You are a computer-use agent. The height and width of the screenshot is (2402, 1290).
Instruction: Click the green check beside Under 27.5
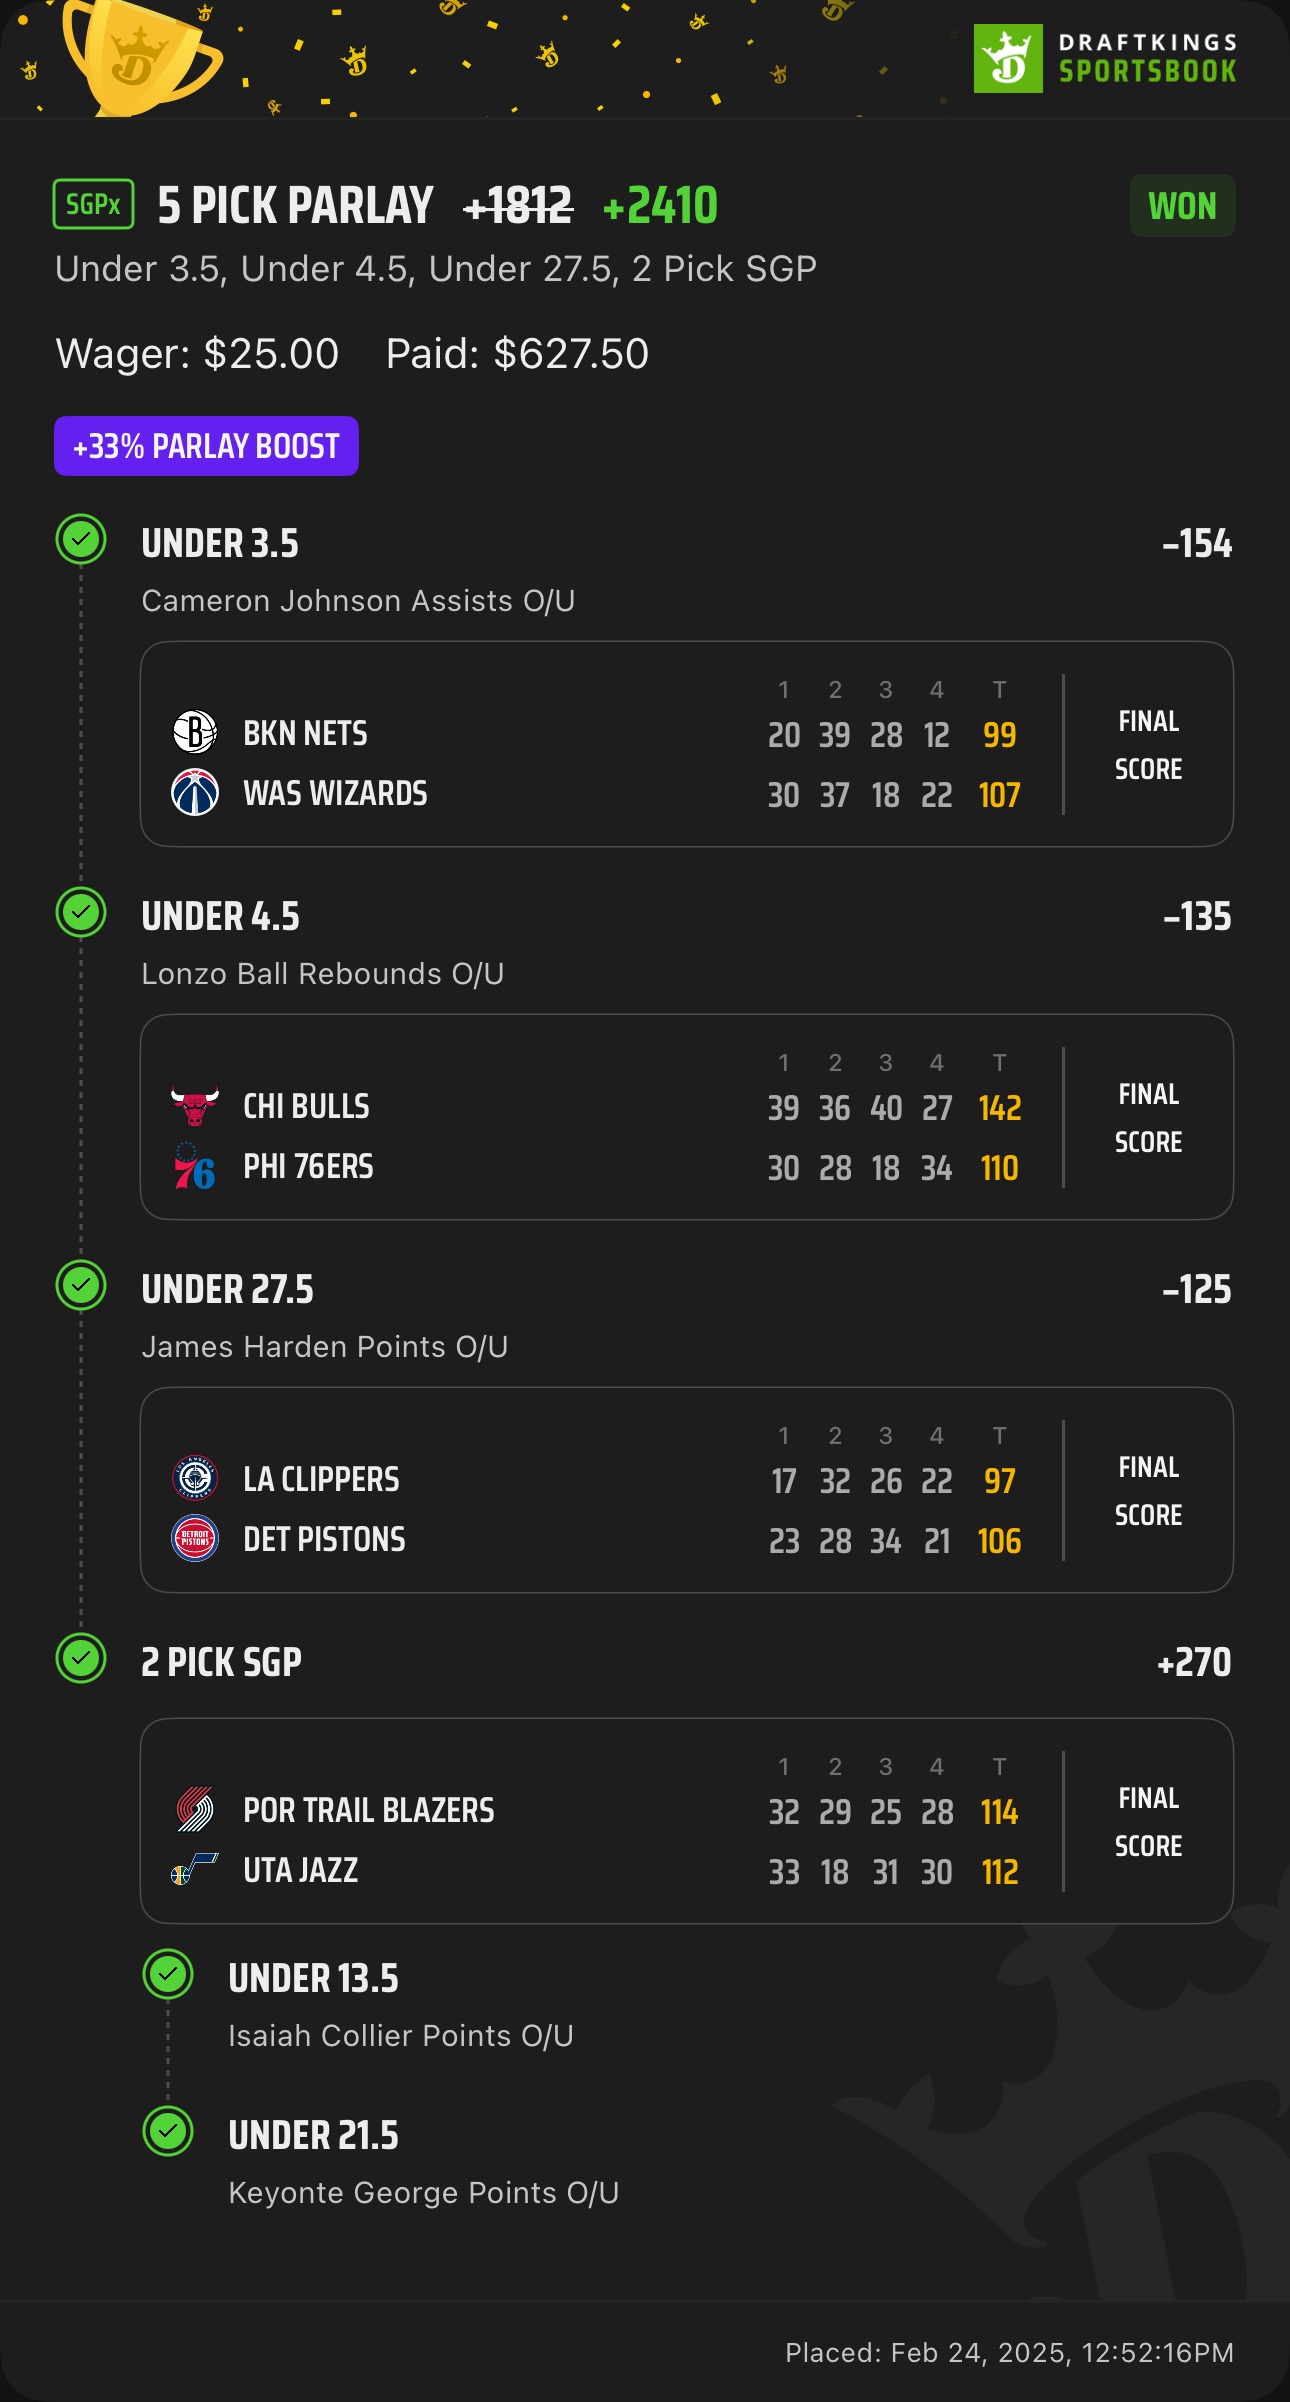pos(81,1285)
